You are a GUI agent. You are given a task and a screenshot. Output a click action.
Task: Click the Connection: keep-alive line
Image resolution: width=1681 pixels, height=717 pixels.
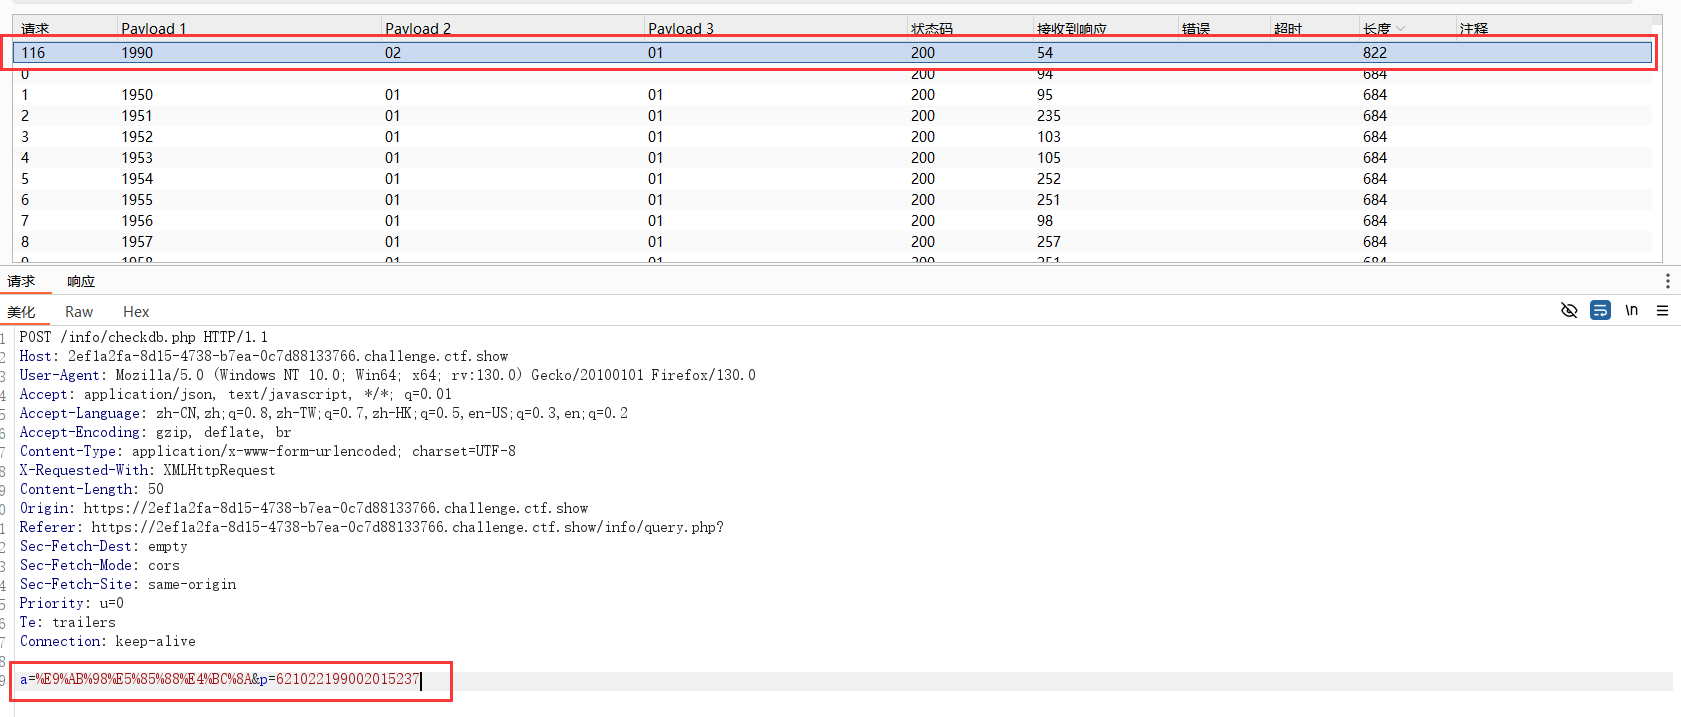pyautogui.click(x=108, y=641)
